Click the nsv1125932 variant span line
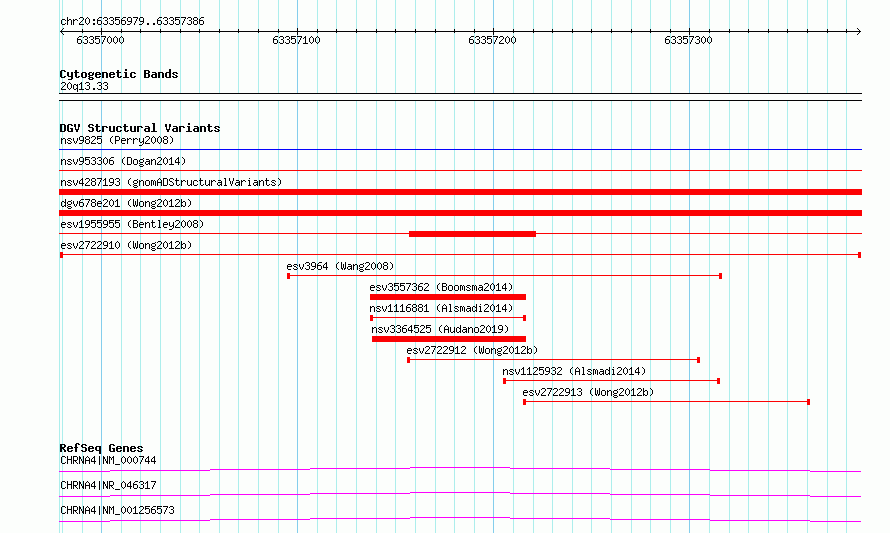The width and height of the screenshot is (890, 533). pos(611,381)
